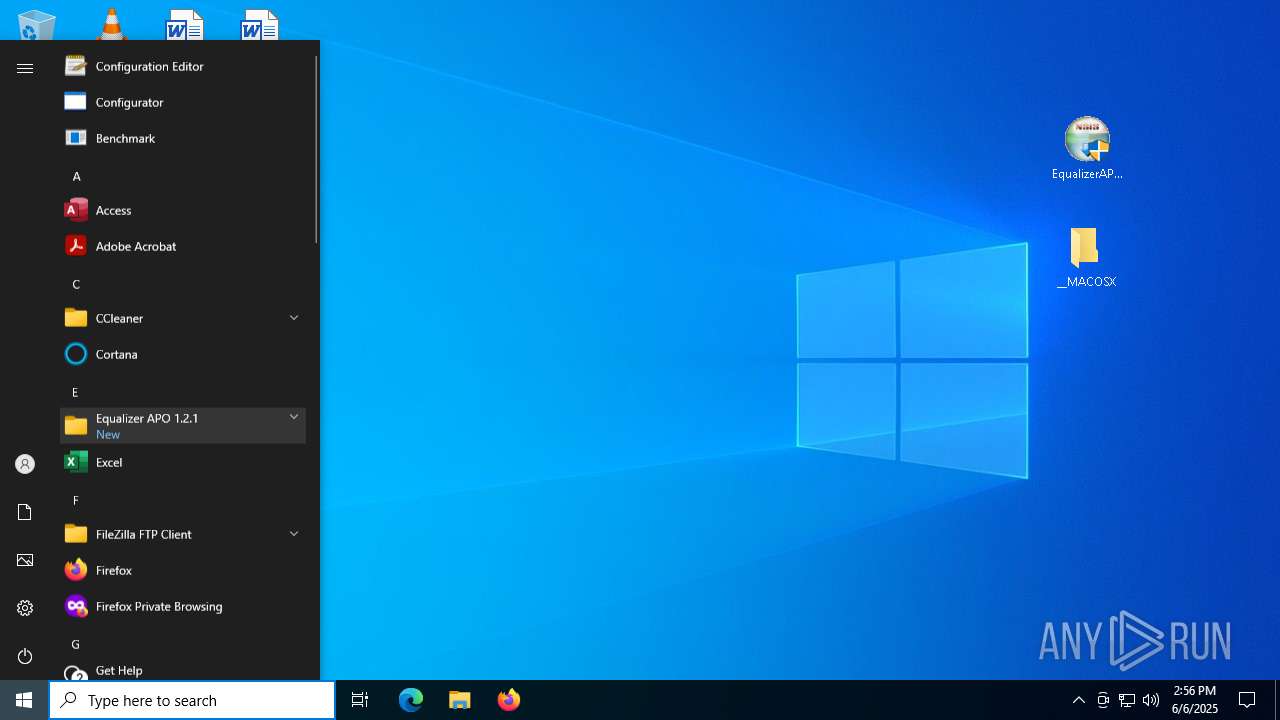Select the VLC media player desktop icon
The height and width of the screenshot is (720, 1280).
coord(111,24)
